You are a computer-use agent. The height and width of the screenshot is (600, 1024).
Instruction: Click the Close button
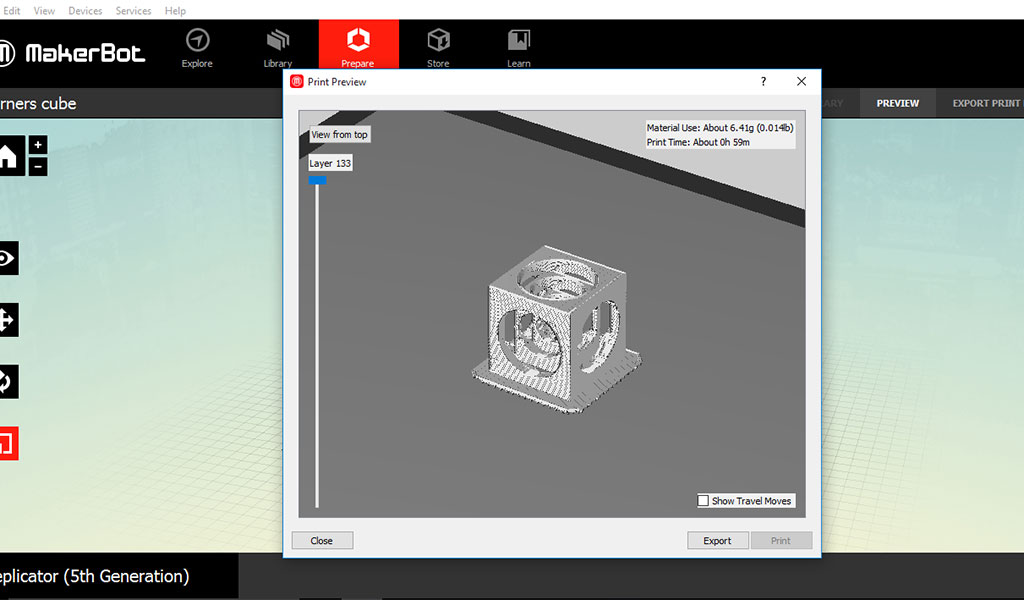pos(322,541)
